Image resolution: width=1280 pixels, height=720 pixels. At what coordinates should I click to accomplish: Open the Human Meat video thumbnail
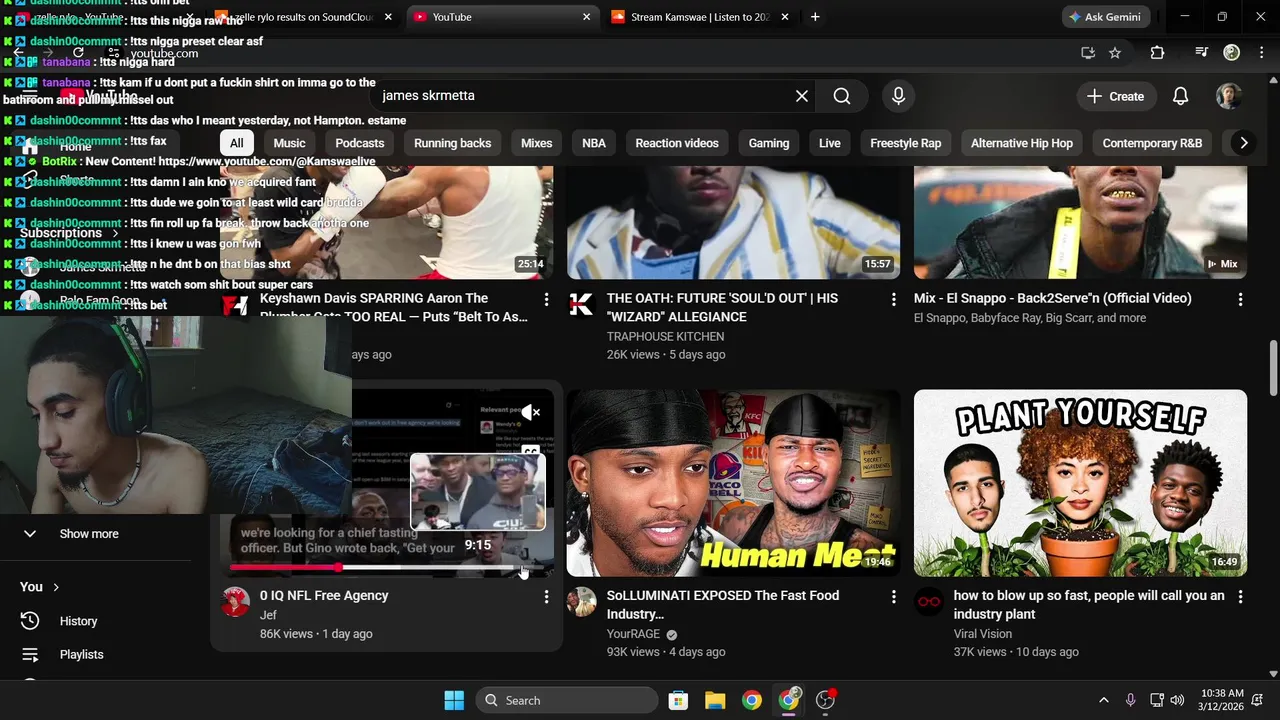pyautogui.click(x=733, y=483)
